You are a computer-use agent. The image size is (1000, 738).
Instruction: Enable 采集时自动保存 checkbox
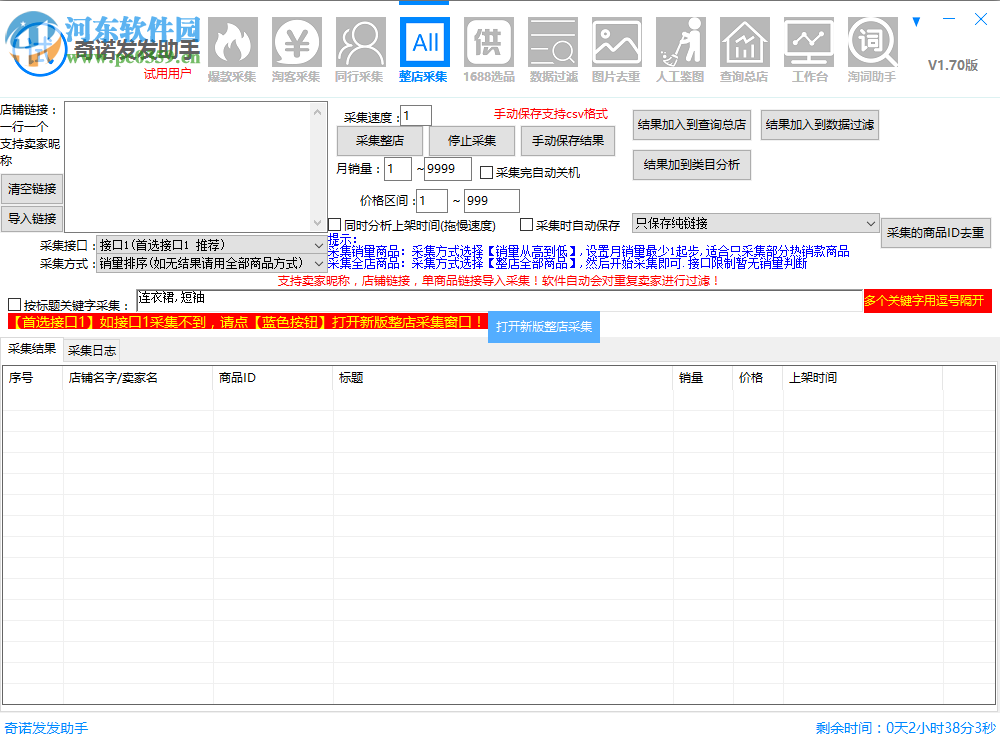(x=526, y=225)
